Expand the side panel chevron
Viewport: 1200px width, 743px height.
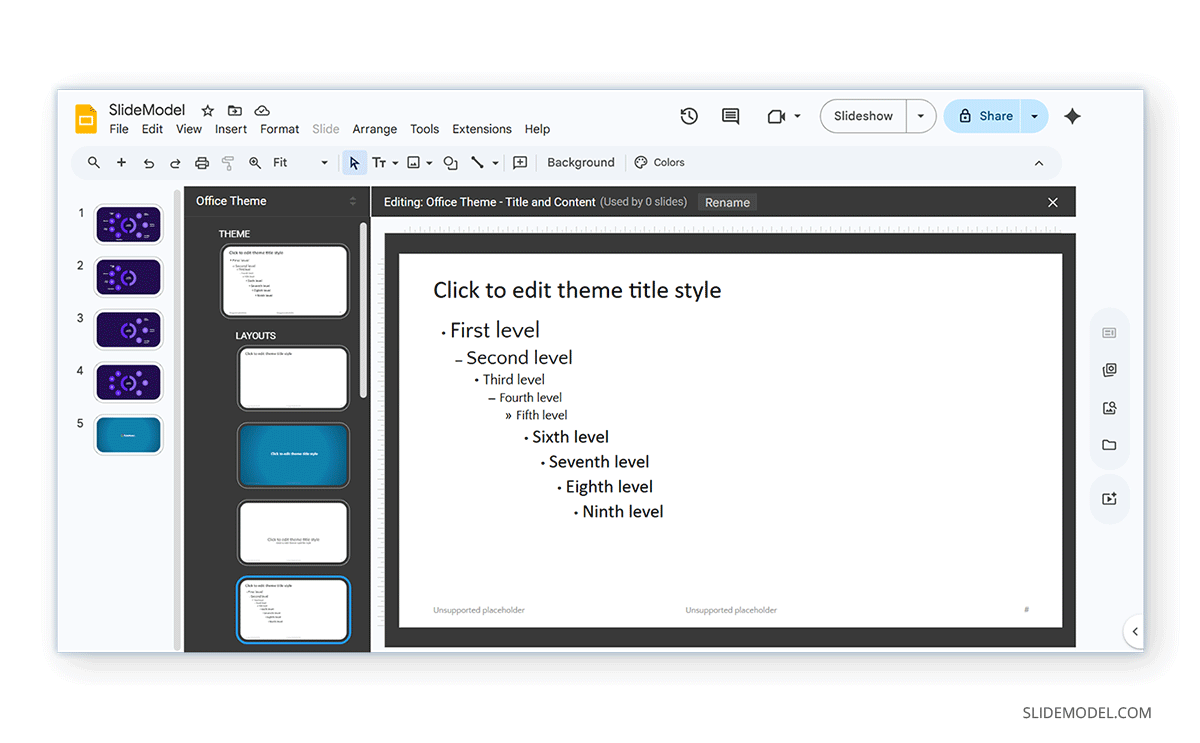(x=1135, y=632)
